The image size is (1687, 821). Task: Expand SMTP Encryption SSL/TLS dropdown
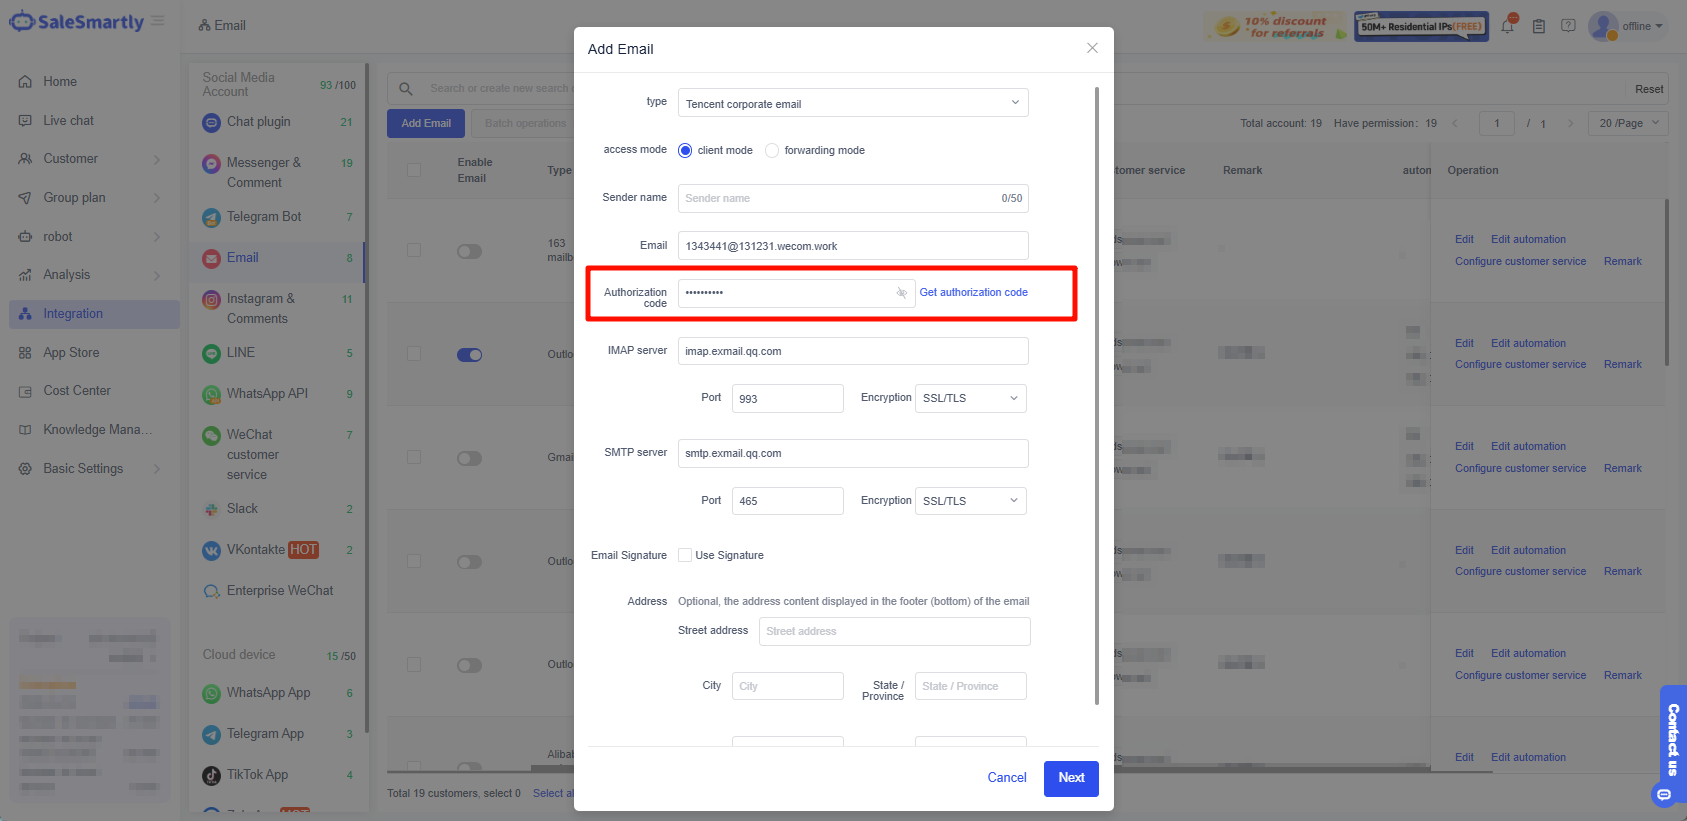pos(970,501)
